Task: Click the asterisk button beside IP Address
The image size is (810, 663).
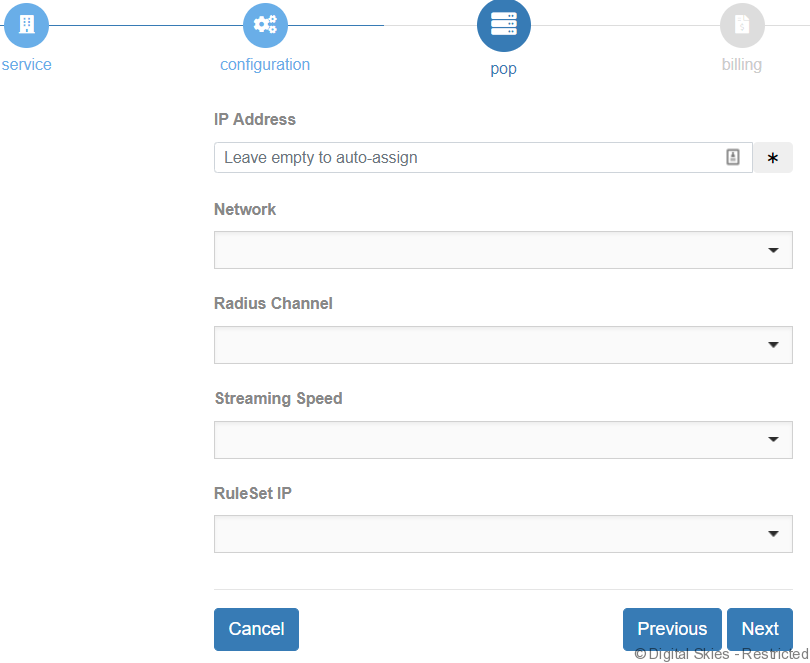Action: (772, 158)
